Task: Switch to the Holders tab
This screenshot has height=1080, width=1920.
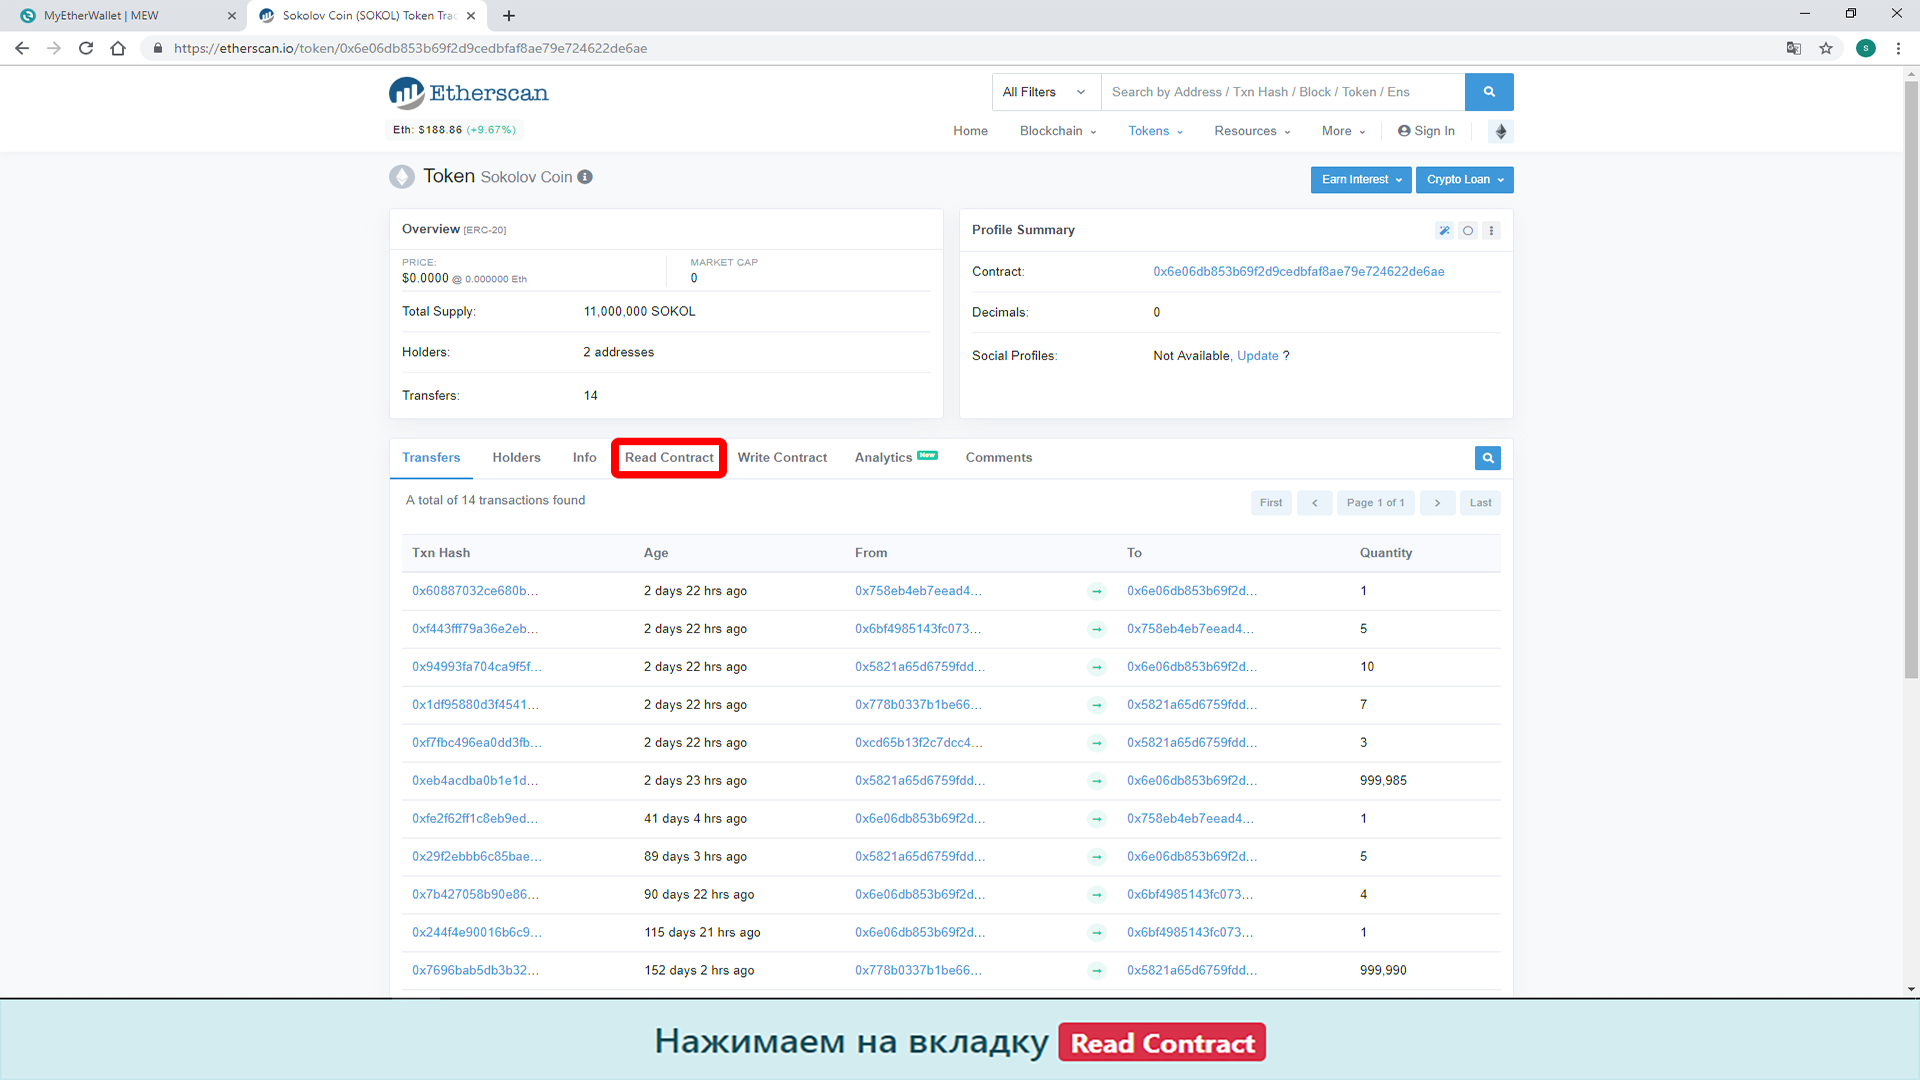Action: pos(516,458)
